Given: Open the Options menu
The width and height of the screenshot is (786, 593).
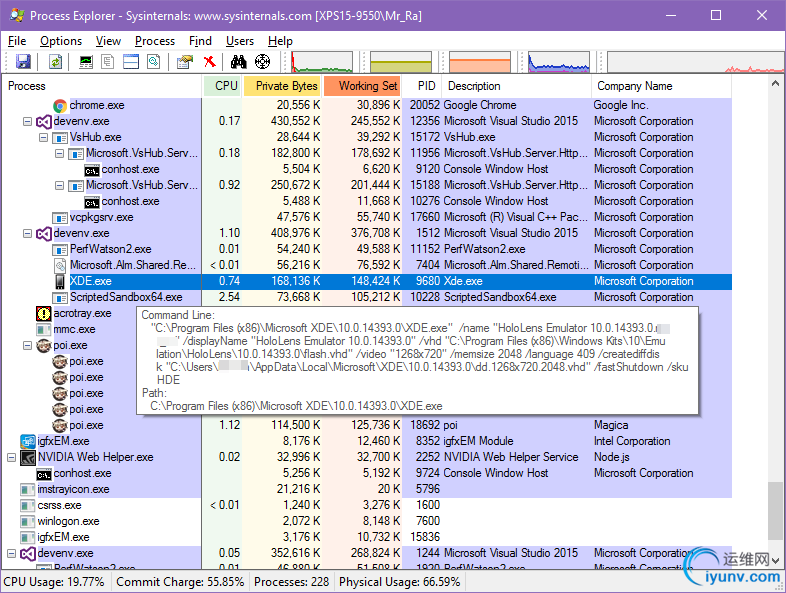Looking at the screenshot, I should (x=61, y=41).
